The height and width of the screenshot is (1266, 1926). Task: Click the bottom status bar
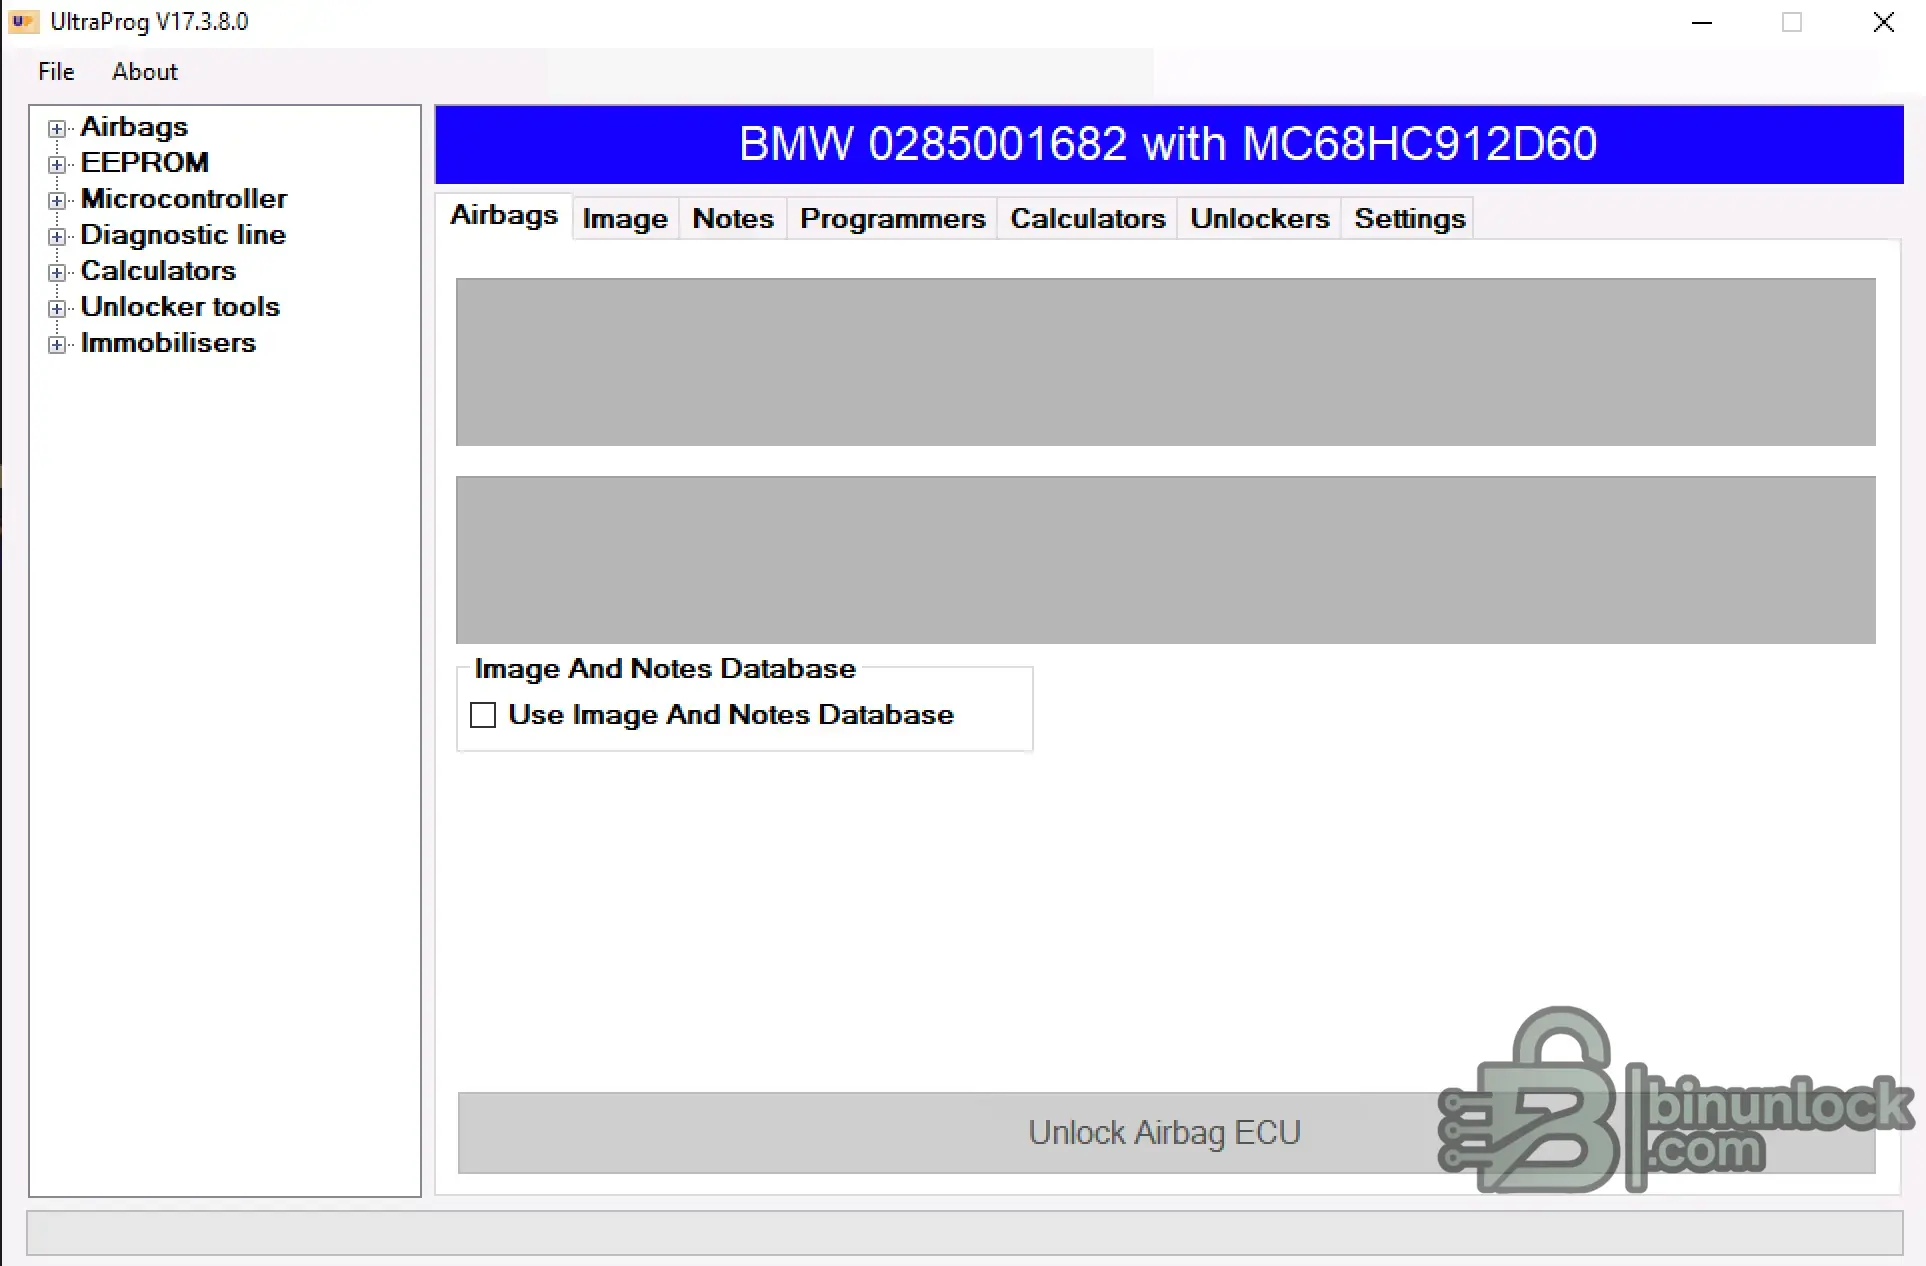[965, 1233]
